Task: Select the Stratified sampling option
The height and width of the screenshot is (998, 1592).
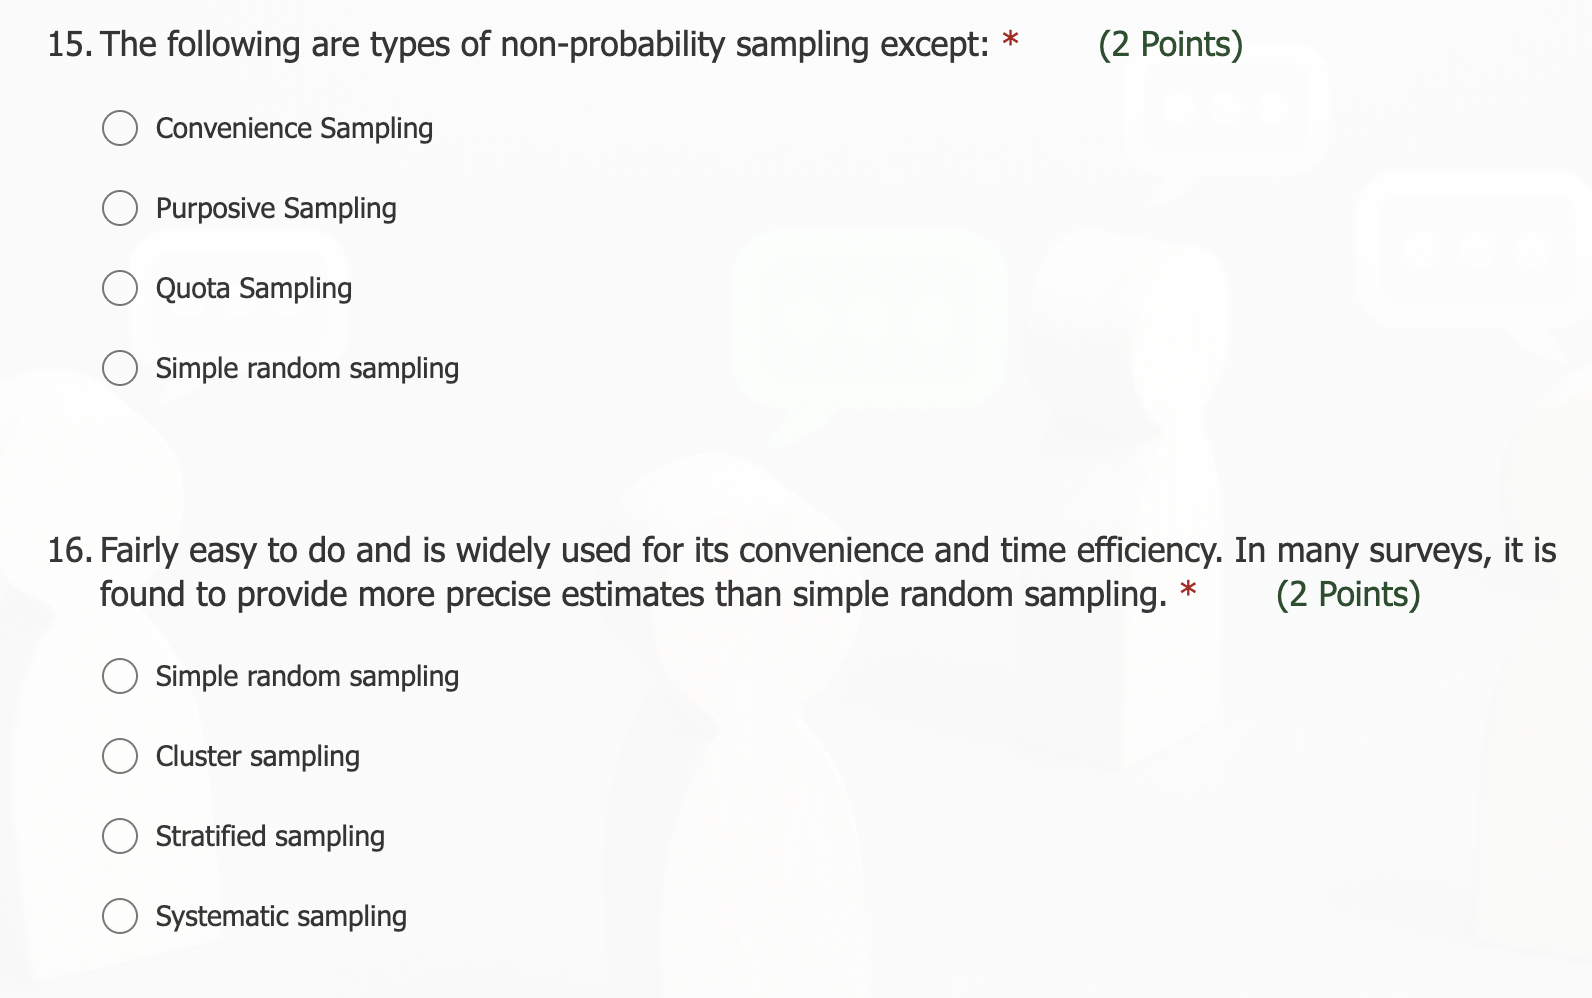Action: coord(120,836)
